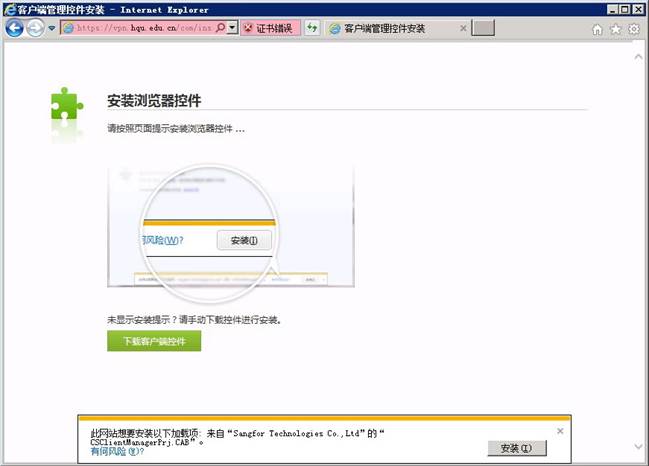Click the search magnifier in address bar
649x466 pixels.
[220, 28]
